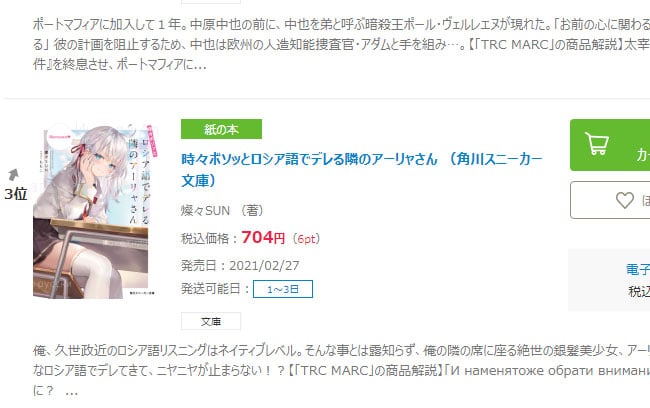Viewport: 650px width, 408px height.
Task: Click the 発送可能日 label
Action: (x=211, y=289)
